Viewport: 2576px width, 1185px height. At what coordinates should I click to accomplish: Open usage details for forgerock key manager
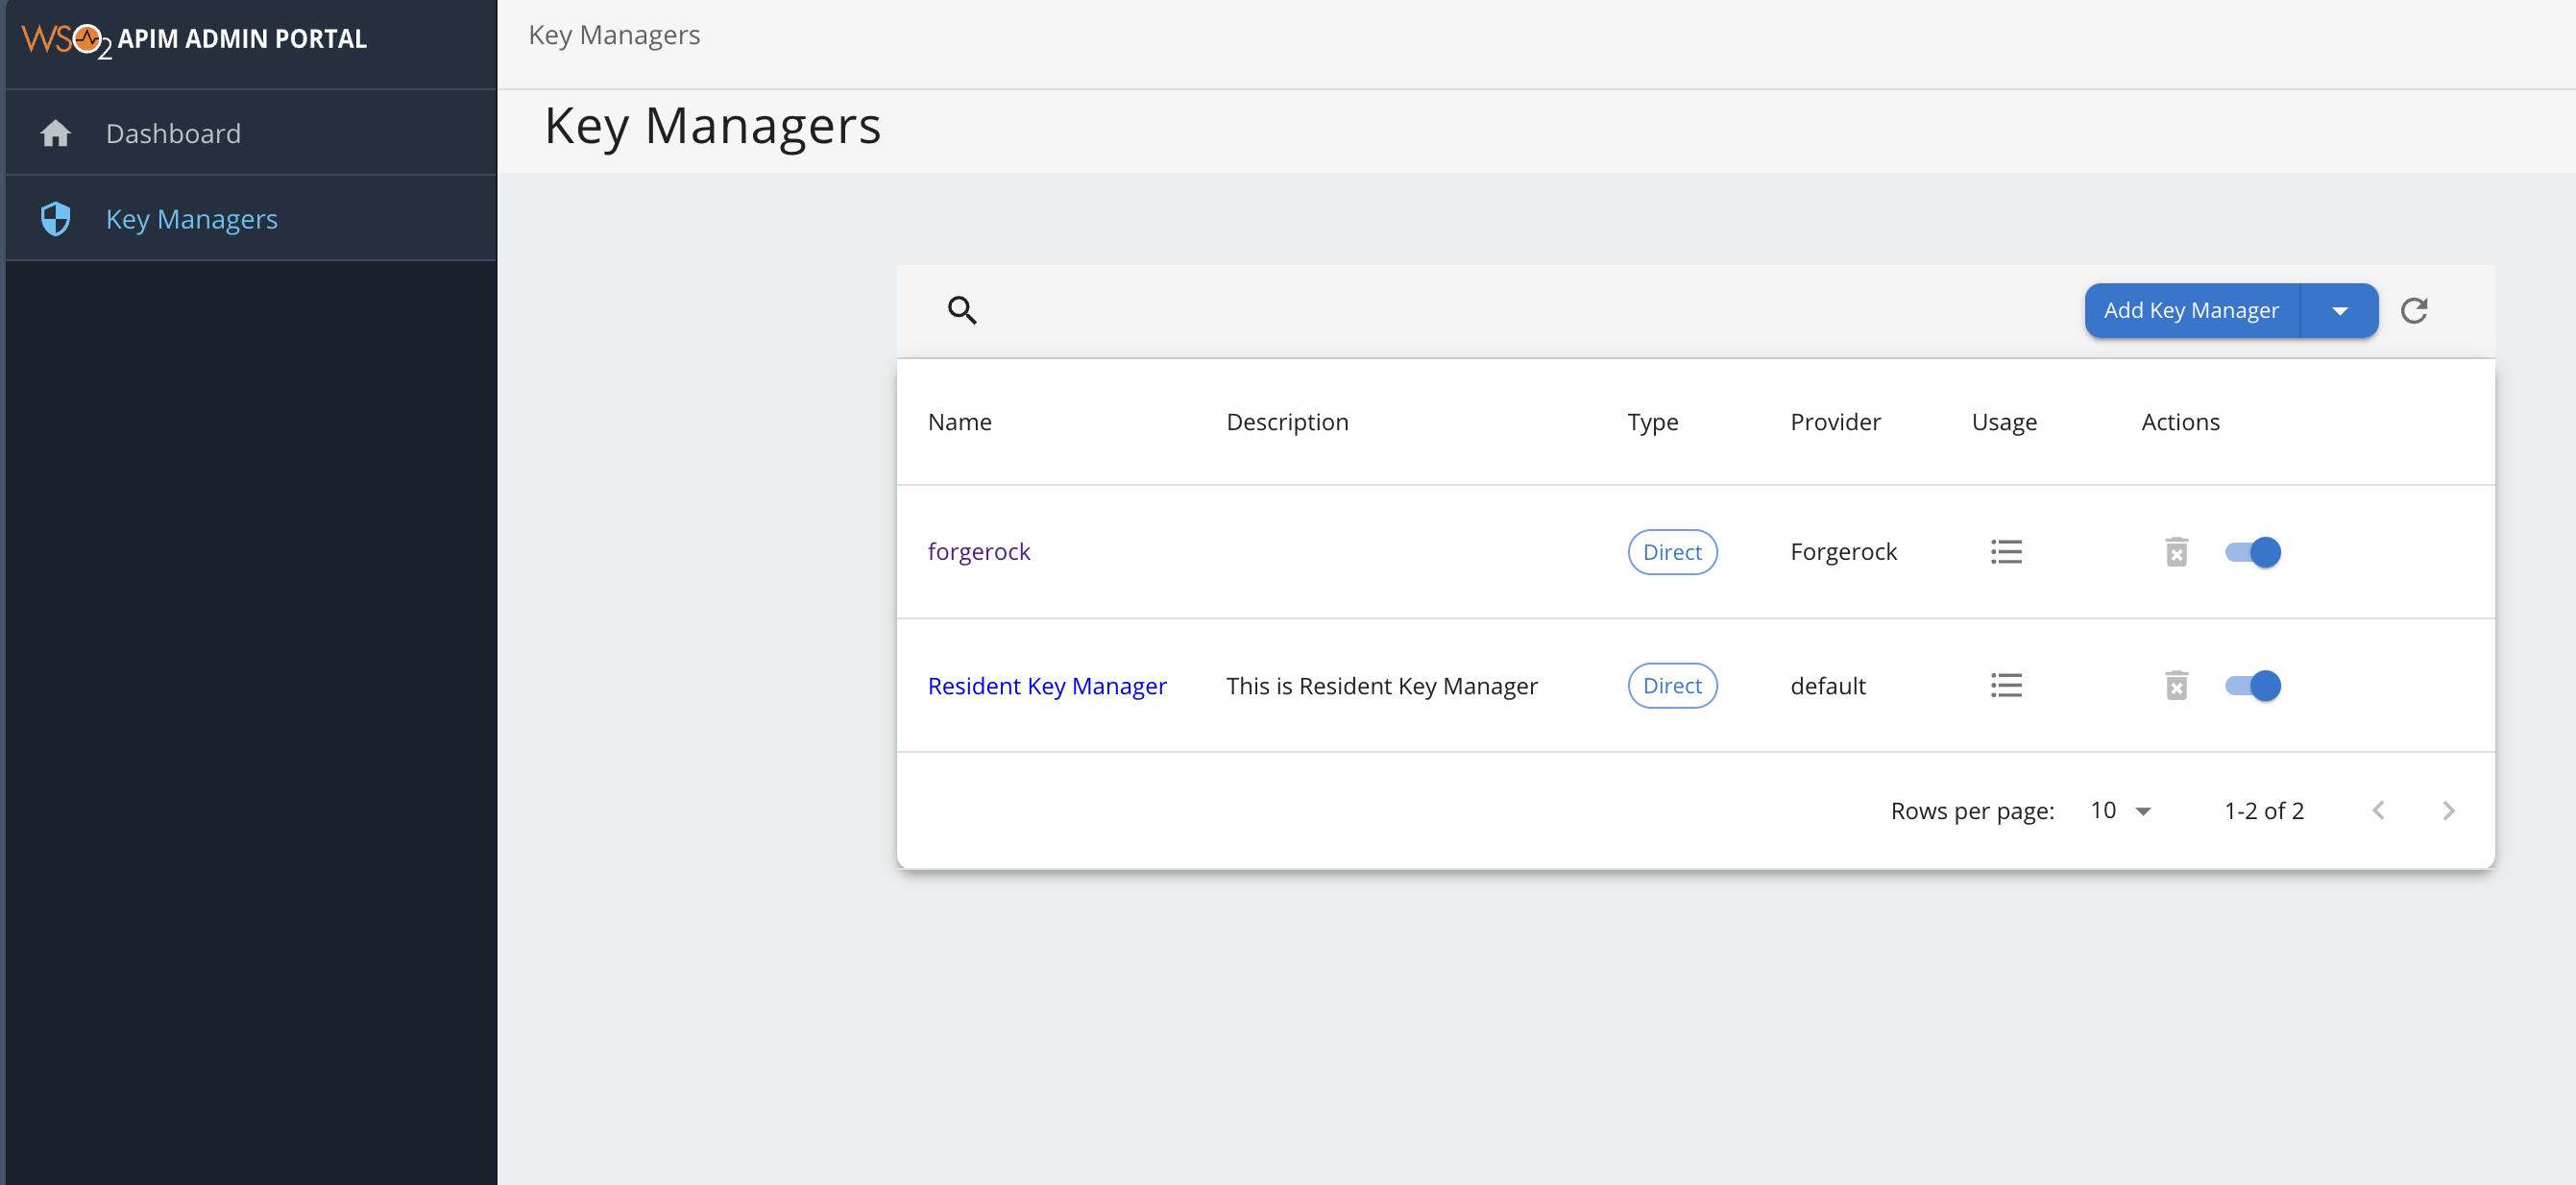point(2005,551)
